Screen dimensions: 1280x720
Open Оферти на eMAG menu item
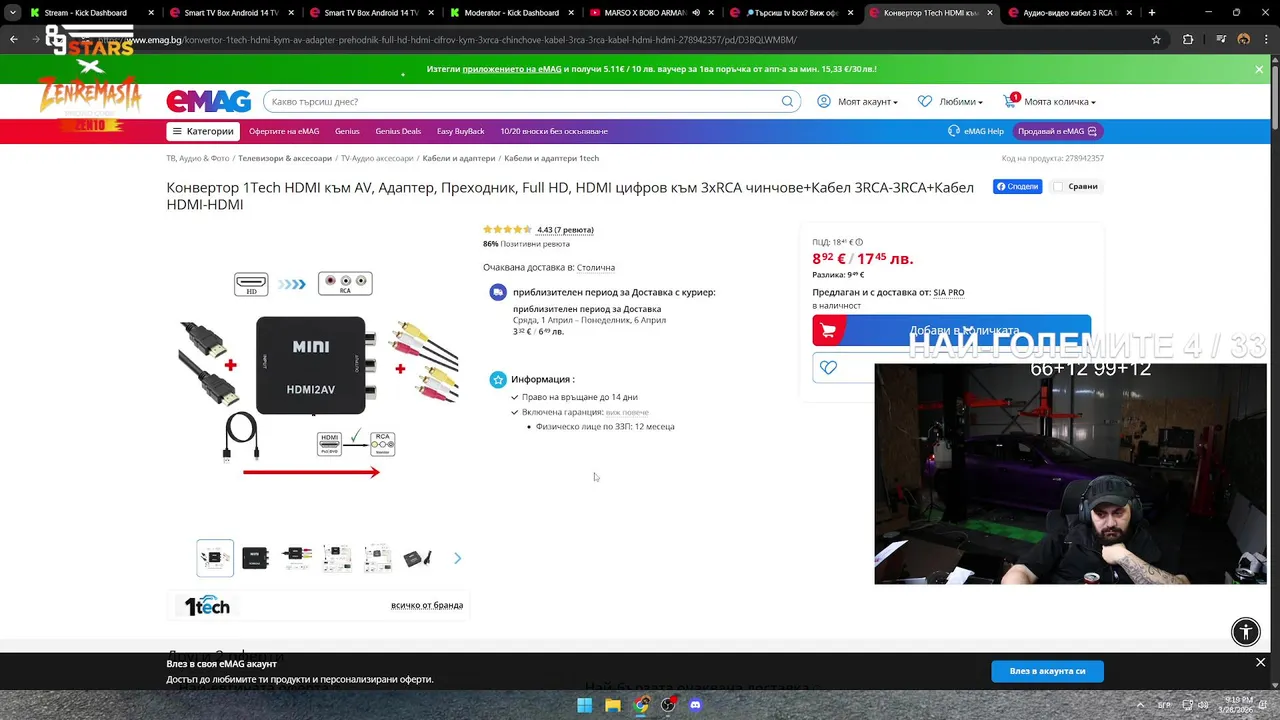[284, 131]
